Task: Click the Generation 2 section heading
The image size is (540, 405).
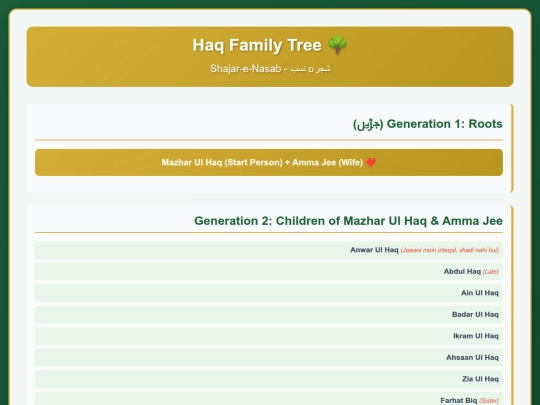Action: 349,221
